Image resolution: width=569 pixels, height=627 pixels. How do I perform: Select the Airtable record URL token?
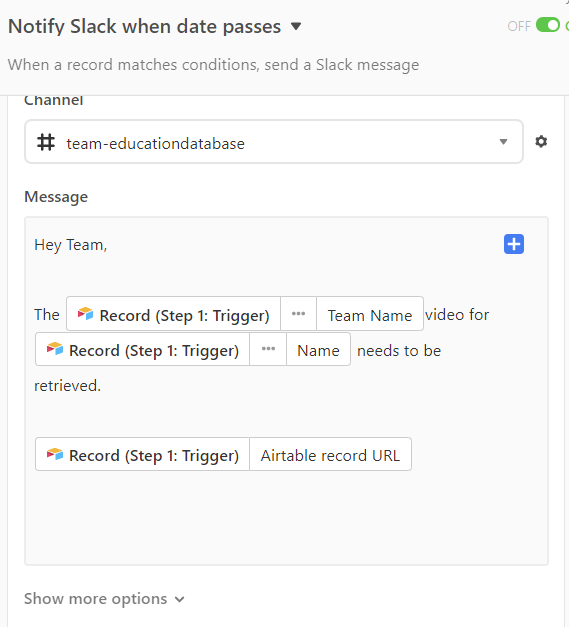pyautogui.click(x=330, y=454)
